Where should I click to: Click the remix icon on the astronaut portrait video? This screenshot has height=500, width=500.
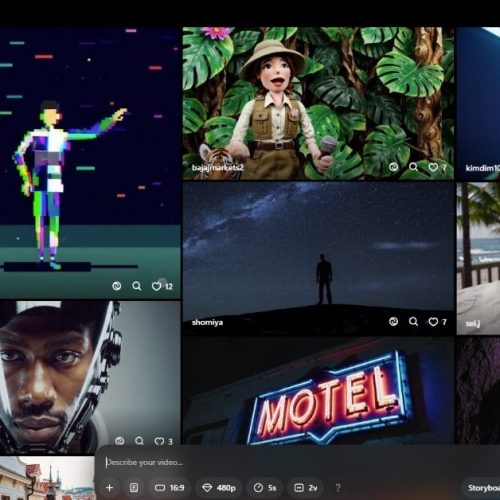tap(120, 441)
